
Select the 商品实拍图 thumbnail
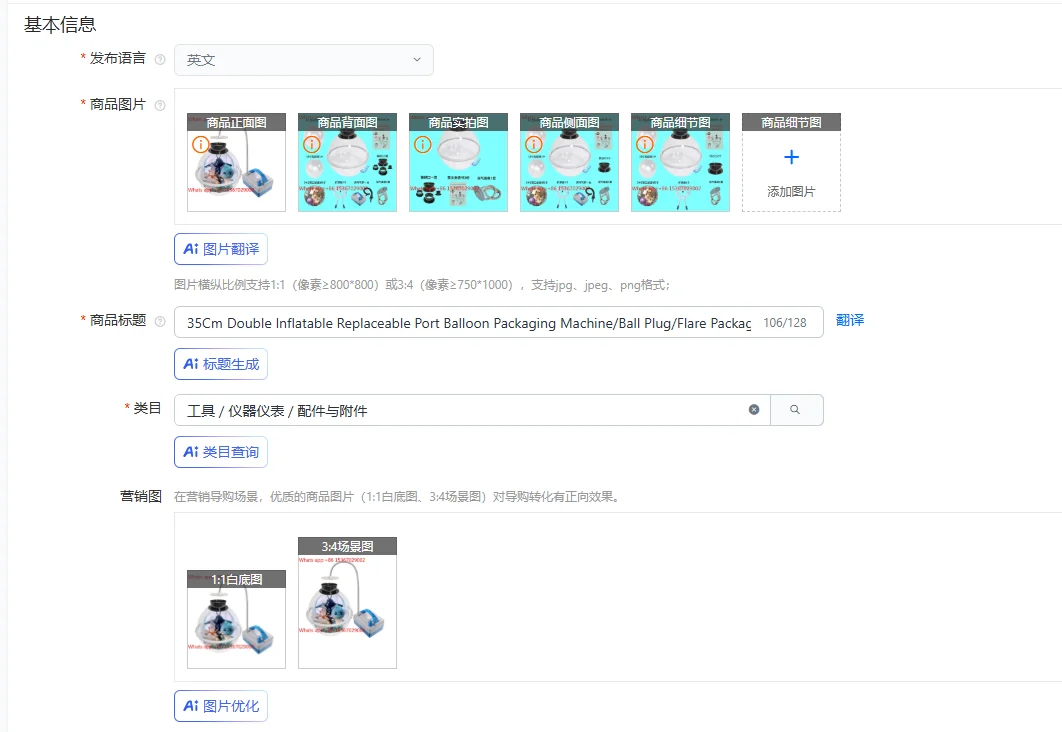(x=459, y=163)
